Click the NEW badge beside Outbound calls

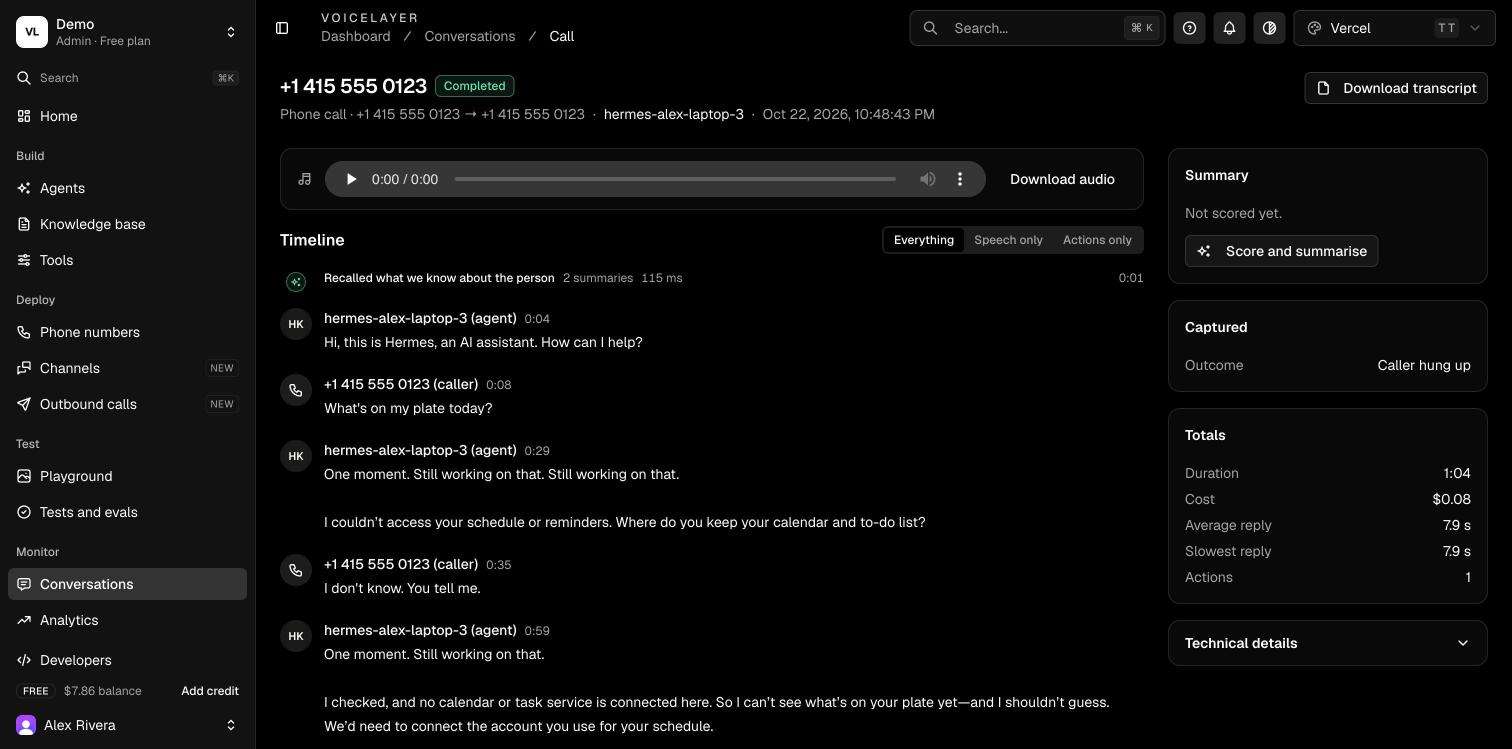(x=222, y=404)
